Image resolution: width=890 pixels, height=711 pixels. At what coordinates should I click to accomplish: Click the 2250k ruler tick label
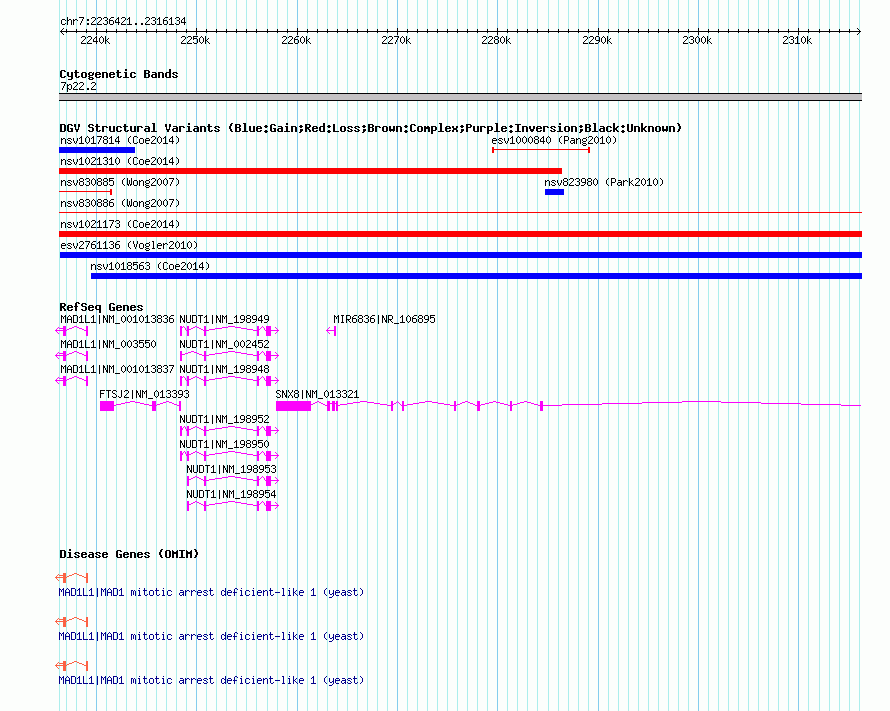[x=195, y=40]
